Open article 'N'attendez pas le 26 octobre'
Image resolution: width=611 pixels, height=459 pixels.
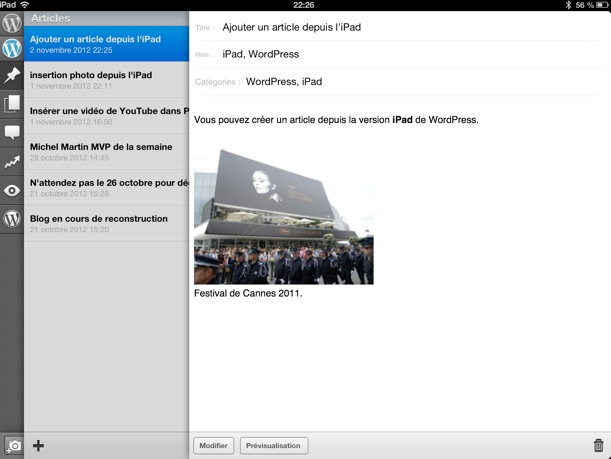pyautogui.click(x=106, y=187)
